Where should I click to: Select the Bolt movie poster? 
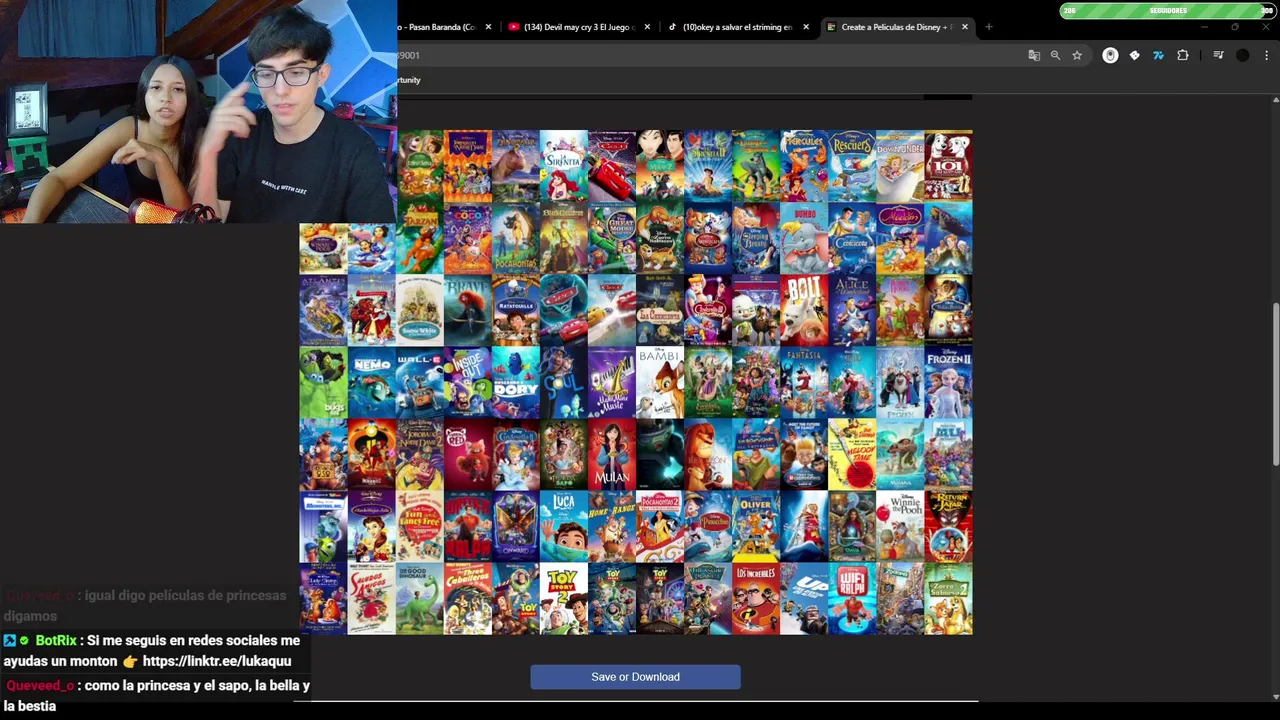tap(804, 310)
